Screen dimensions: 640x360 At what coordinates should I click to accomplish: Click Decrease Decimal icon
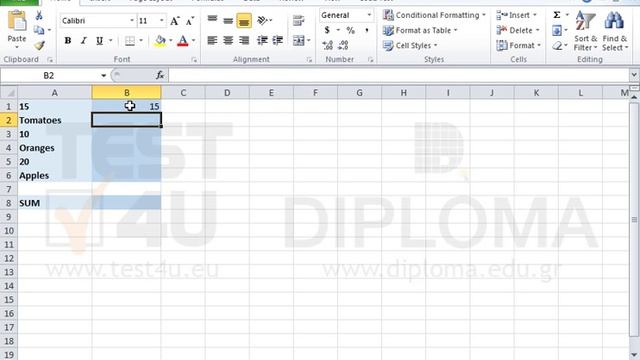coord(343,45)
